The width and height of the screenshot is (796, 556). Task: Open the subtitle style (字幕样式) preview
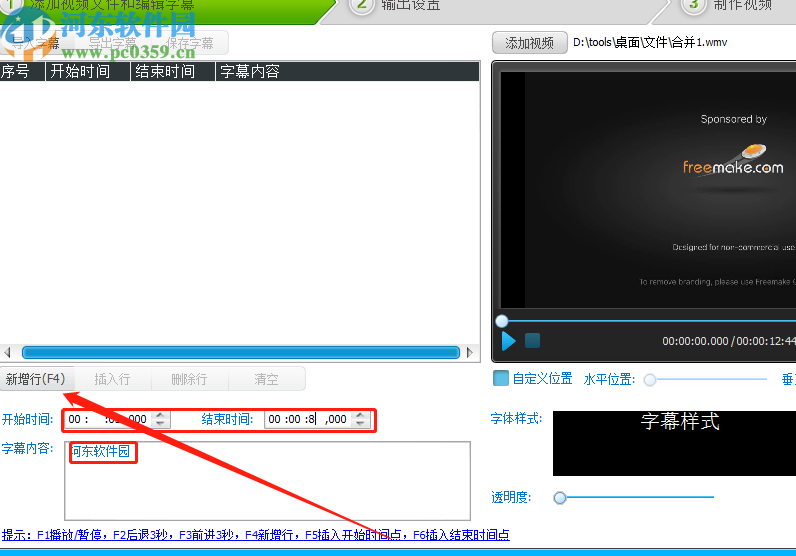pos(674,443)
